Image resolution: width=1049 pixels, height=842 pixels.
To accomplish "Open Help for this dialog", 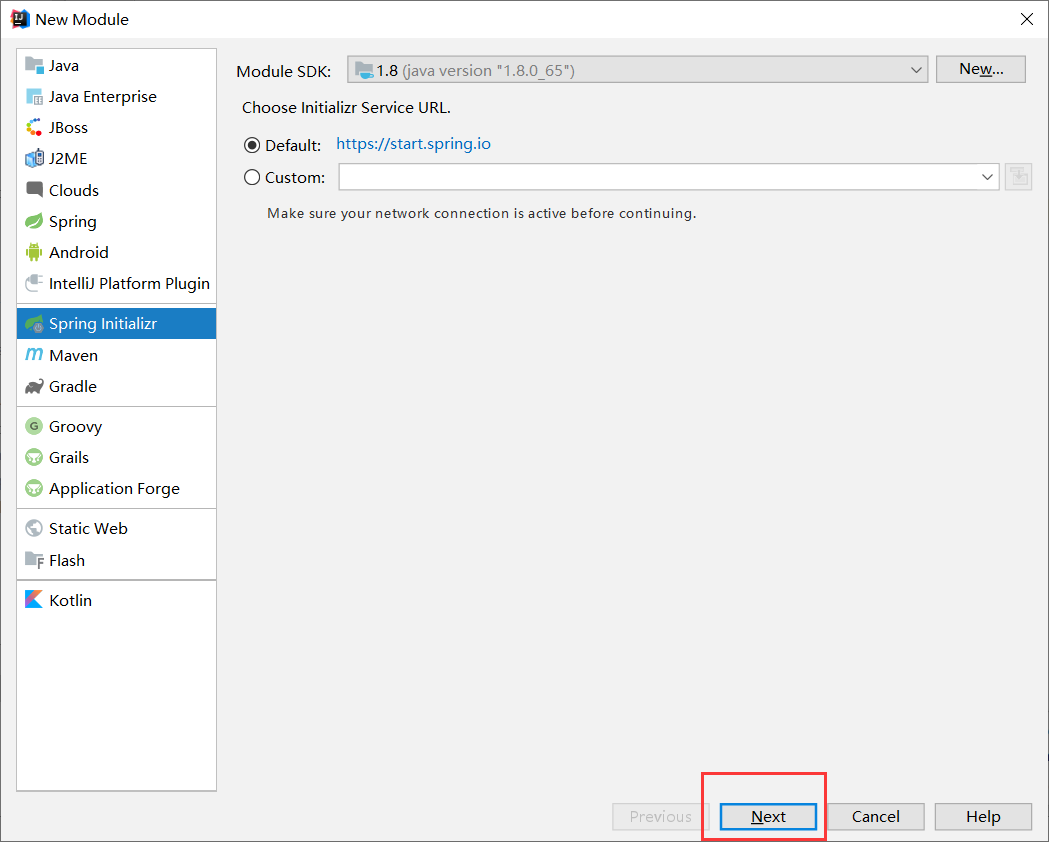I will click(983, 817).
